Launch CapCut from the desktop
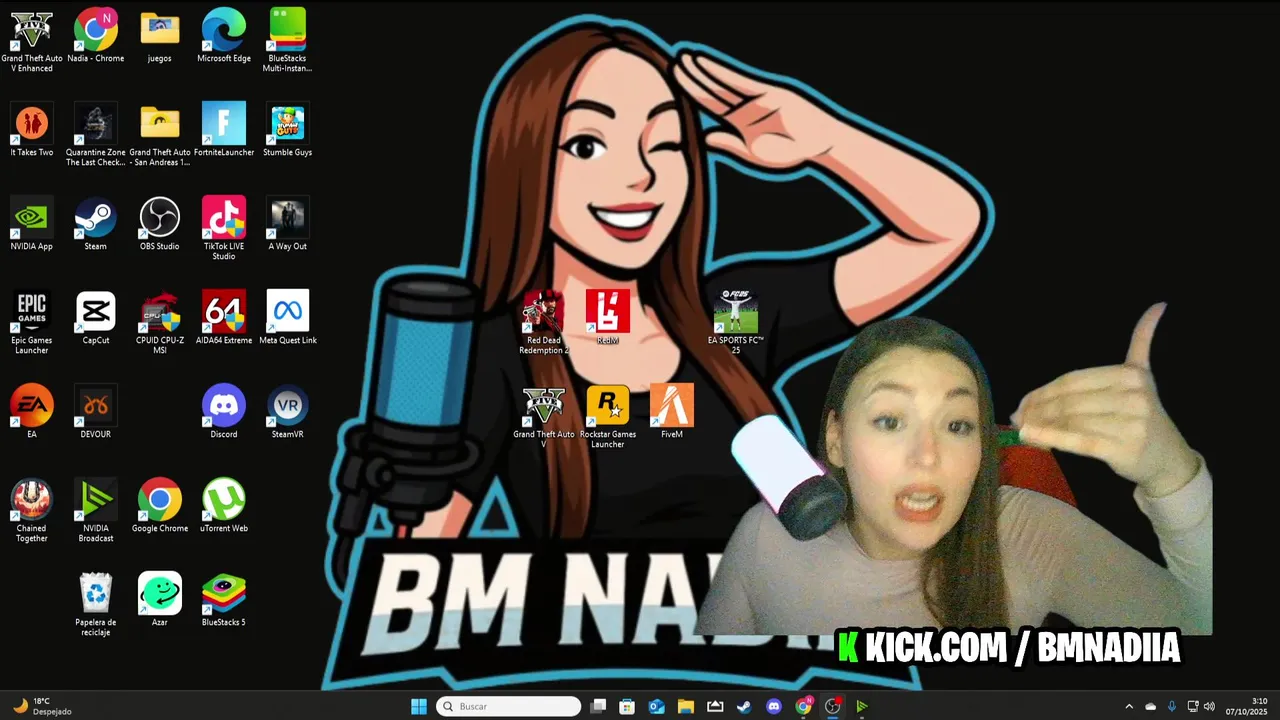Image resolution: width=1280 pixels, height=720 pixels. point(96,318)
